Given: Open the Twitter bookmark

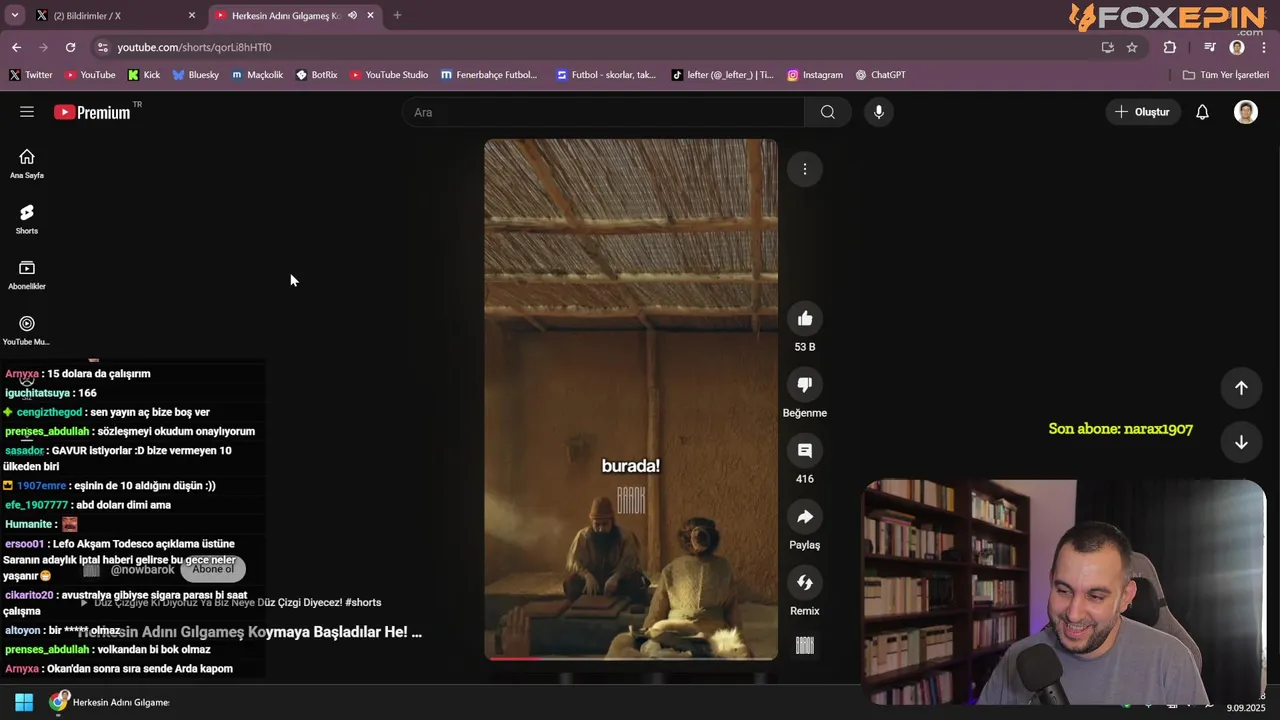Looking at the screenshot, I should click(x=31, y=75).
